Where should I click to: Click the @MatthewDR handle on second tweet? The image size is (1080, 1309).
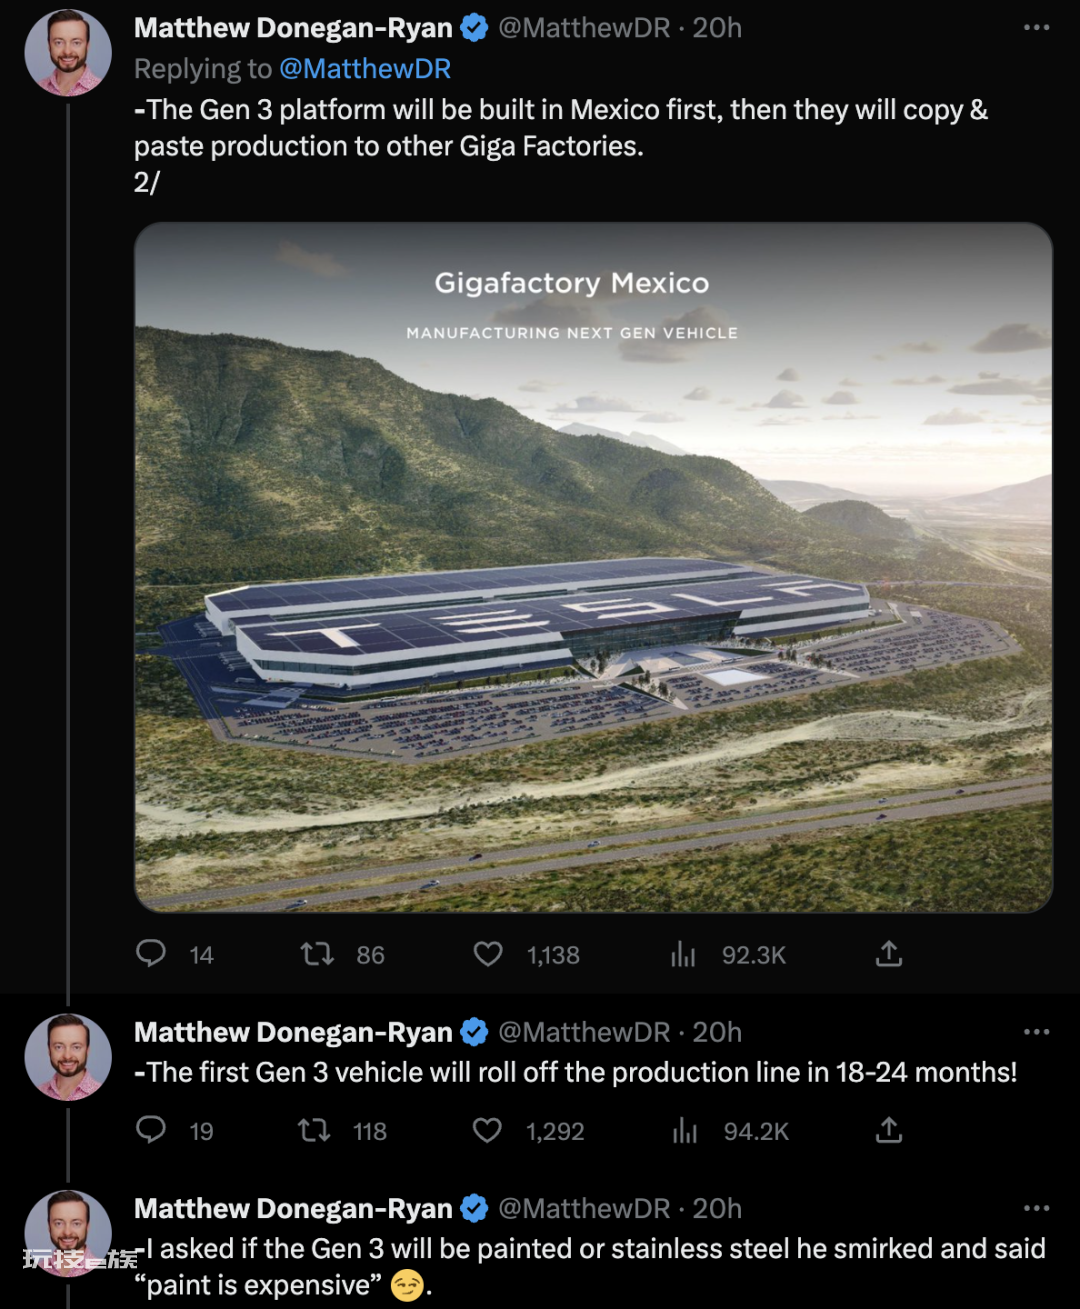(x=584, y=1032)
